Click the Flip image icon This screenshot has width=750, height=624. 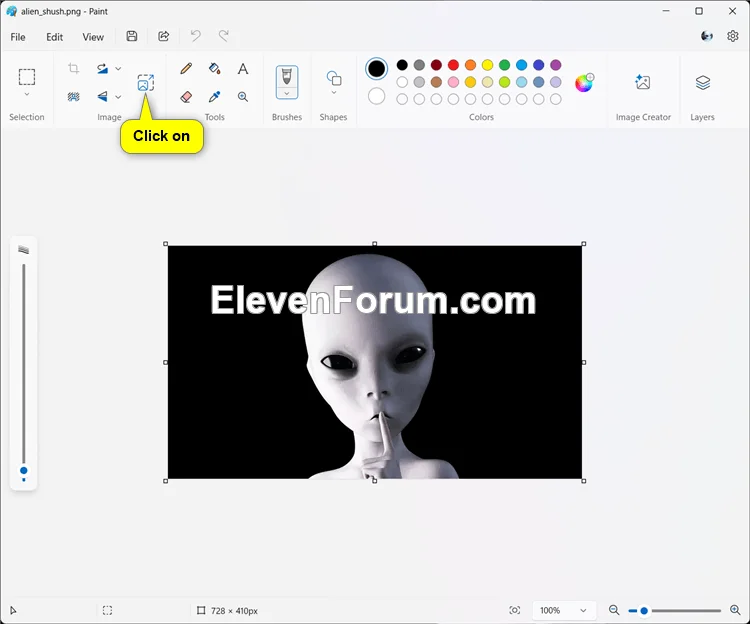(102, 97)
